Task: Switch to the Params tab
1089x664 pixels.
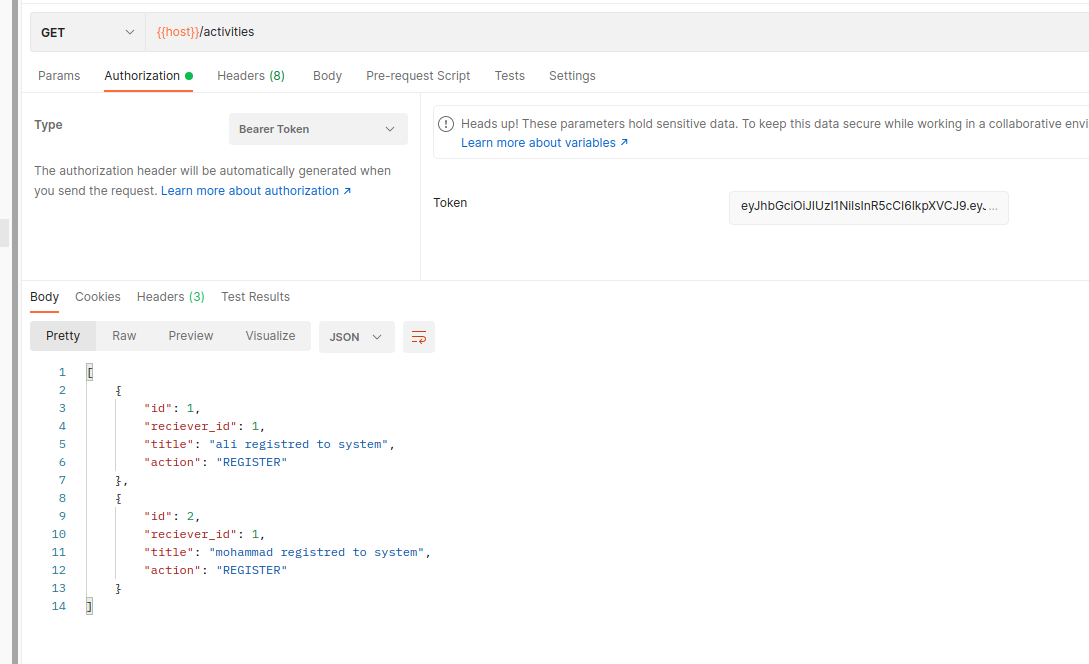Action: point(59,75)
